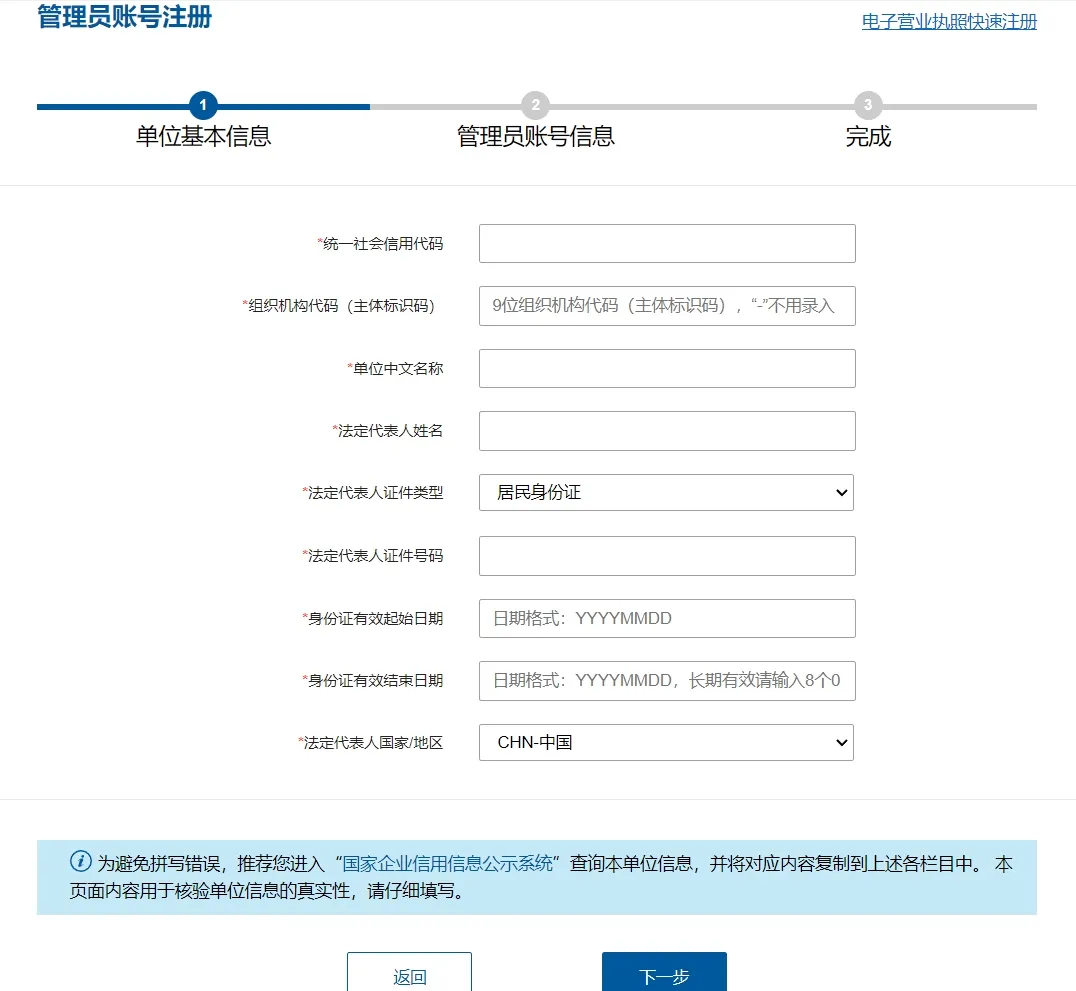Select the 管理员账号信息 step label
1076x991 pixels.
(x=535, y=137)
